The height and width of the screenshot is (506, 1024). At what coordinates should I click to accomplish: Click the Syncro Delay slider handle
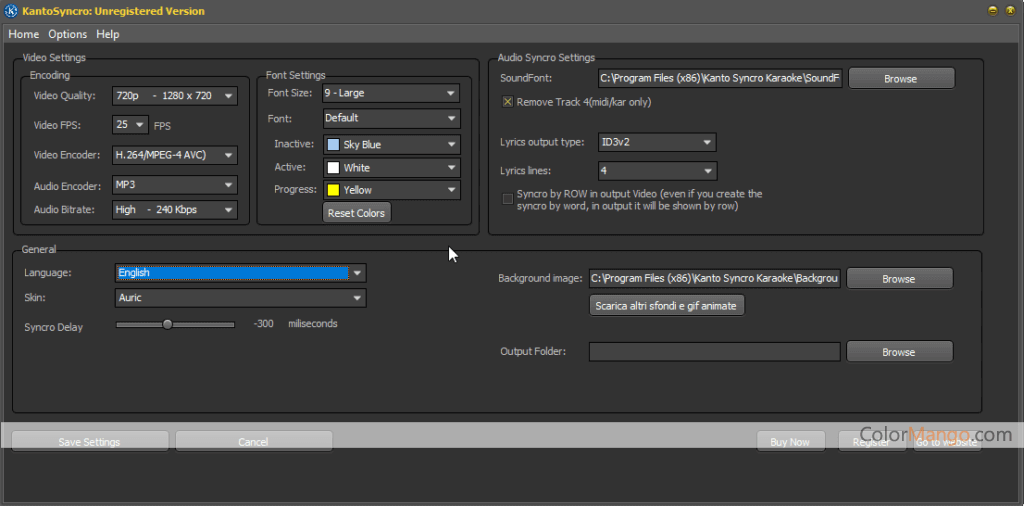(167, 324)
